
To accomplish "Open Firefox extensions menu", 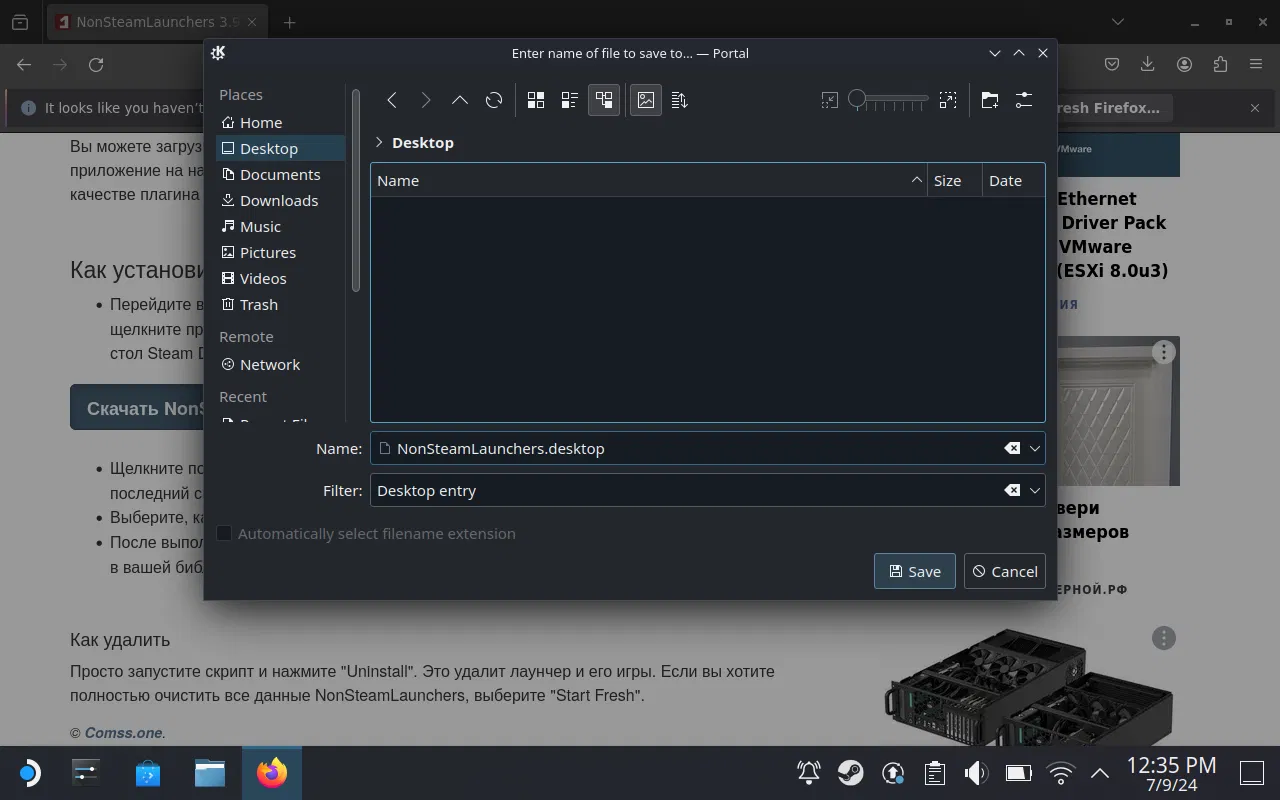I will 1220,64.
